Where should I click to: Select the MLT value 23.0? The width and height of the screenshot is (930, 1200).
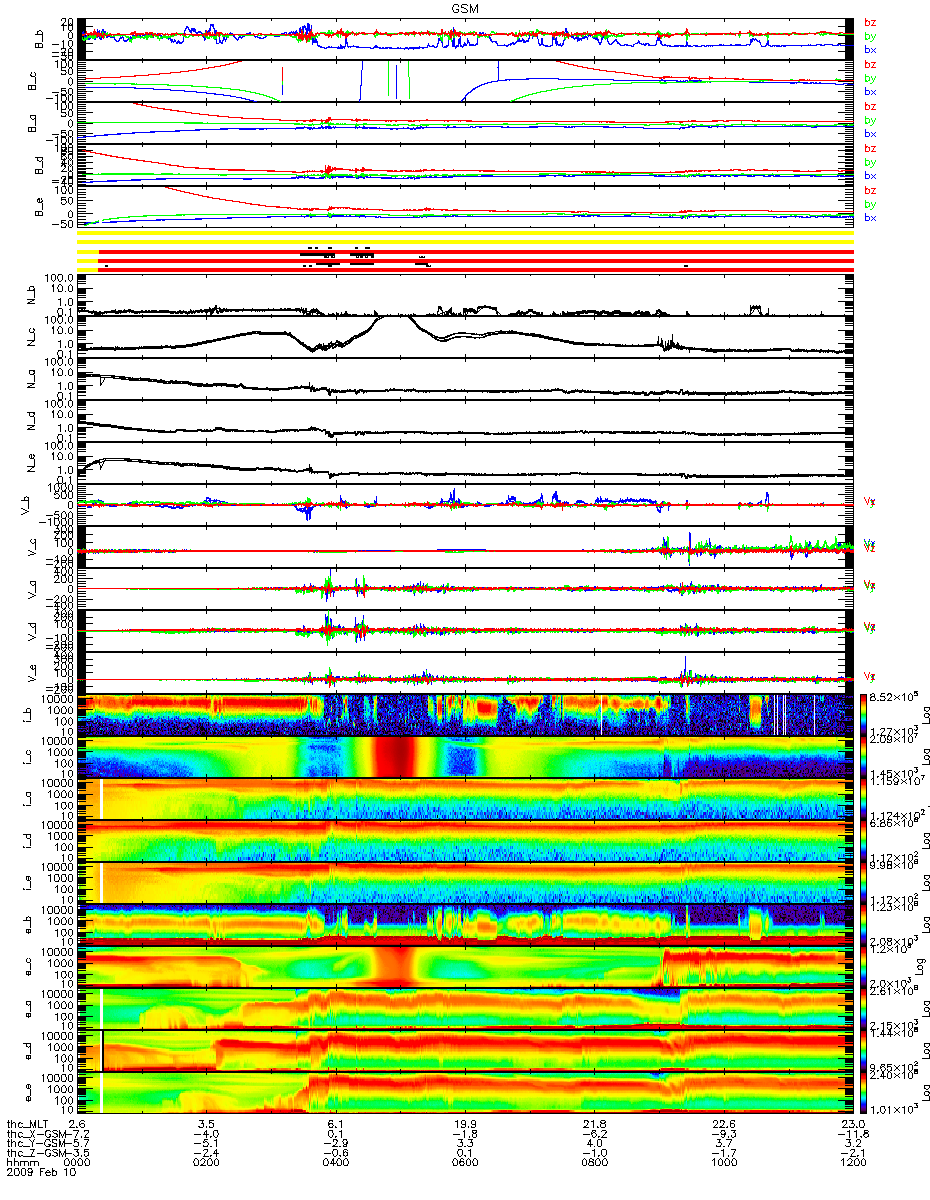click(853, 1125)
